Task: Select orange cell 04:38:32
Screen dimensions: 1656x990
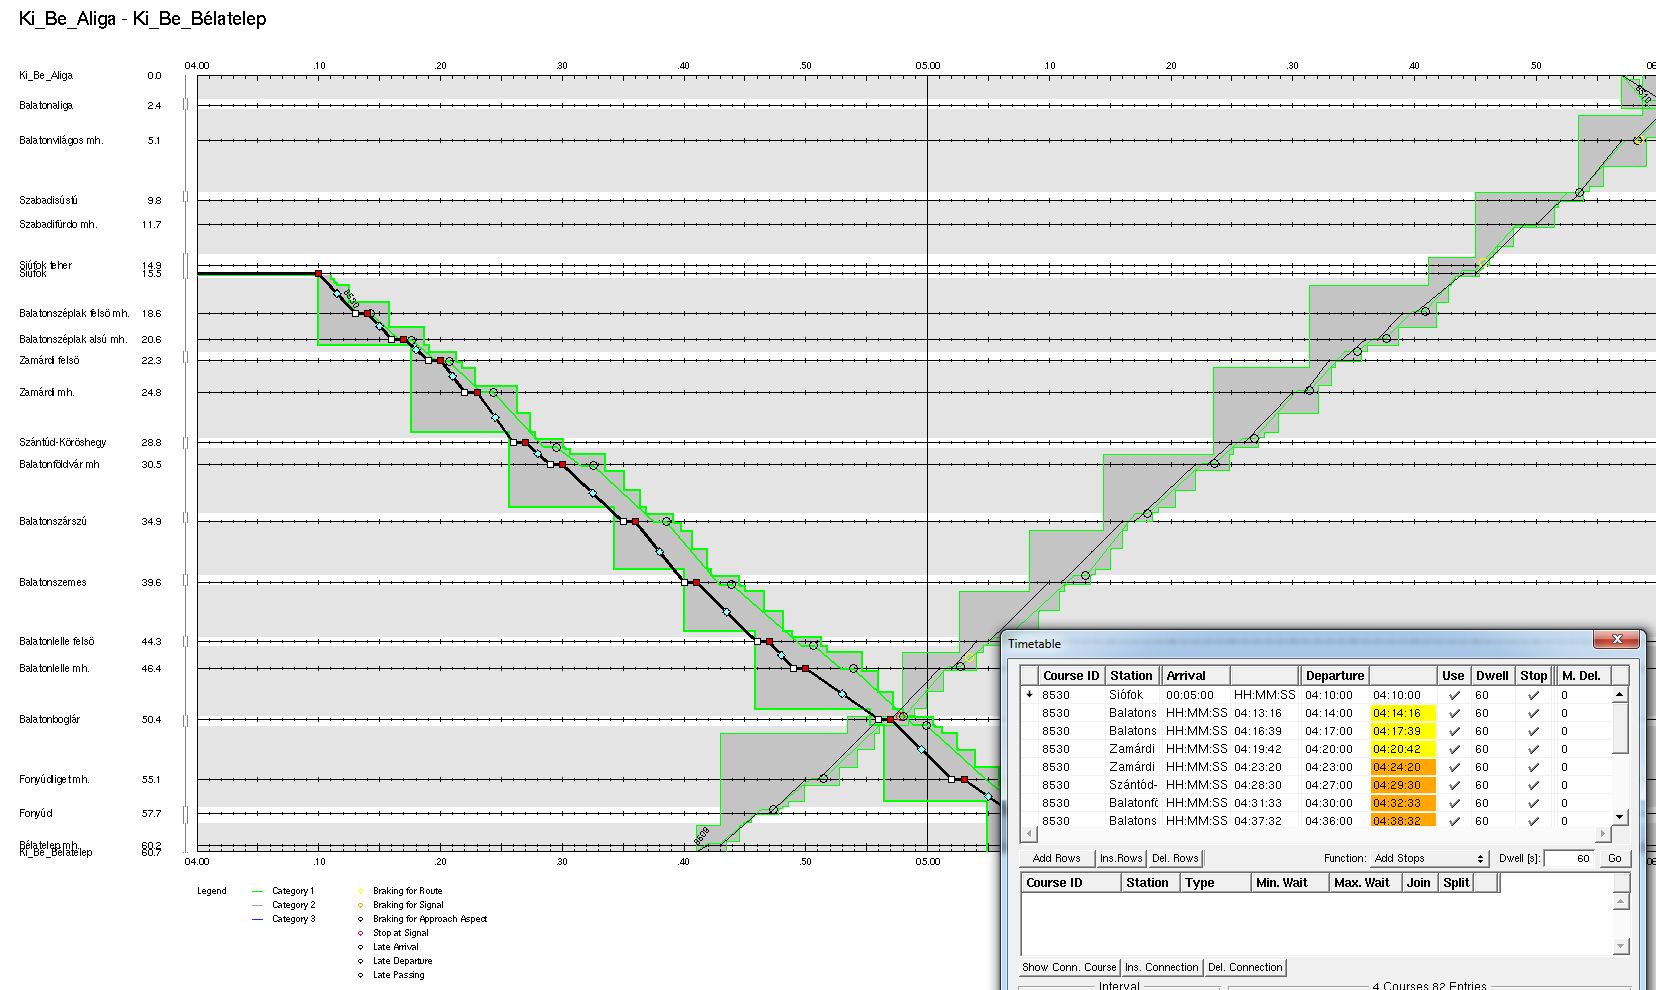Action: coord(1402,821)
